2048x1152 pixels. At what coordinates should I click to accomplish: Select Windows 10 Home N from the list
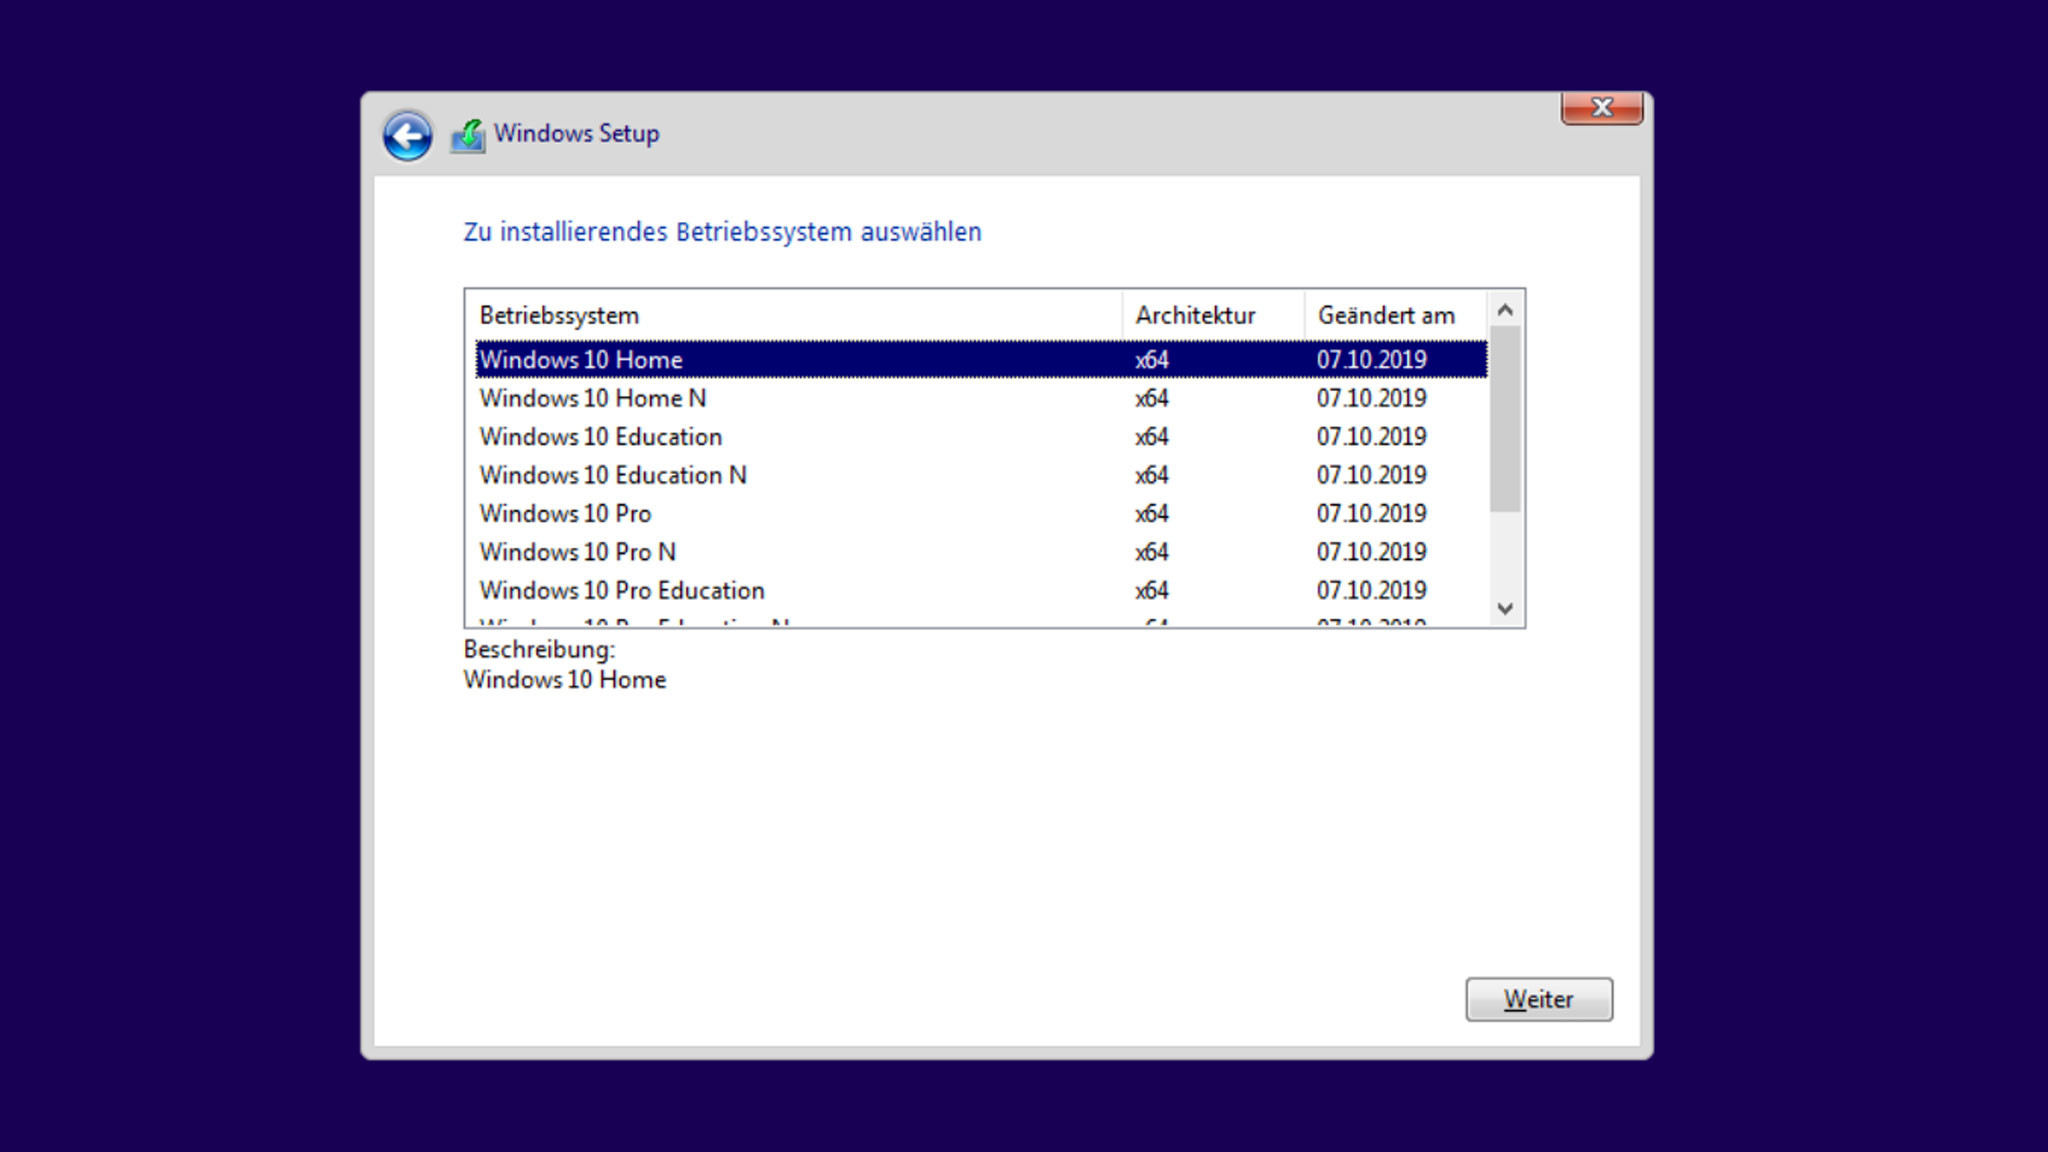coord(593,398)
